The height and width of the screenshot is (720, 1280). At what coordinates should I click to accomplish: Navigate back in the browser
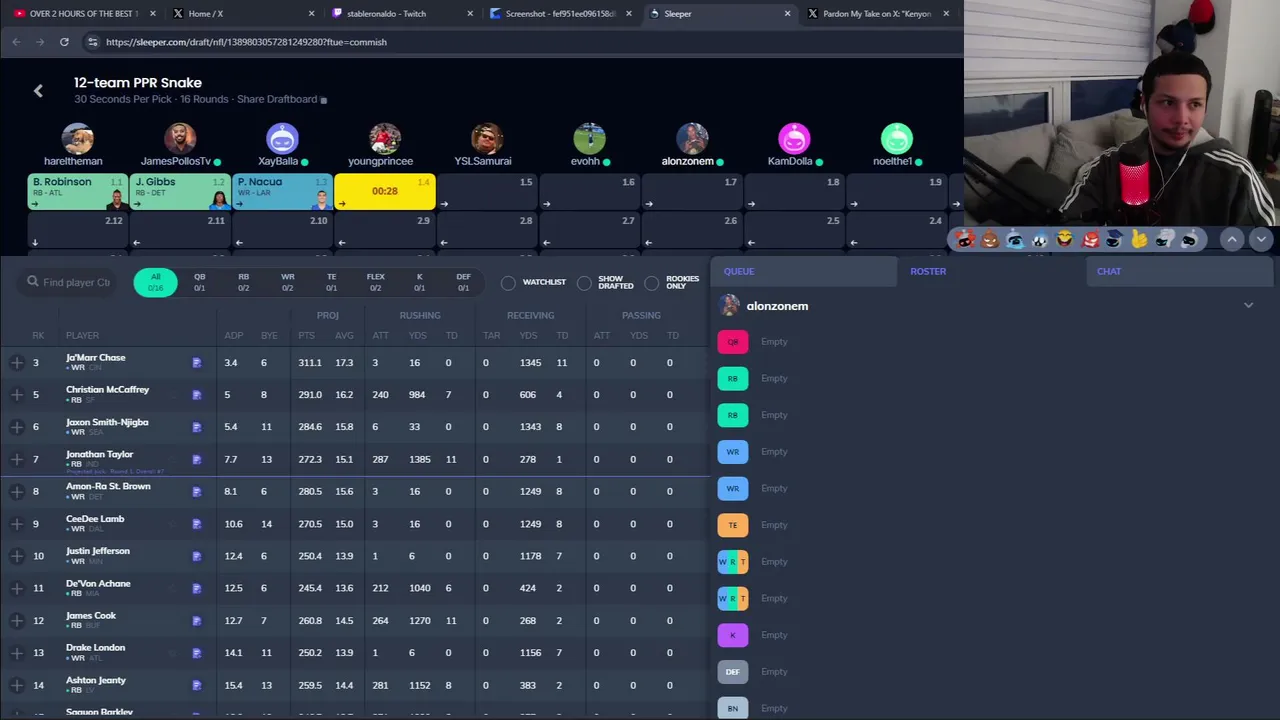(x=16, y=42)
